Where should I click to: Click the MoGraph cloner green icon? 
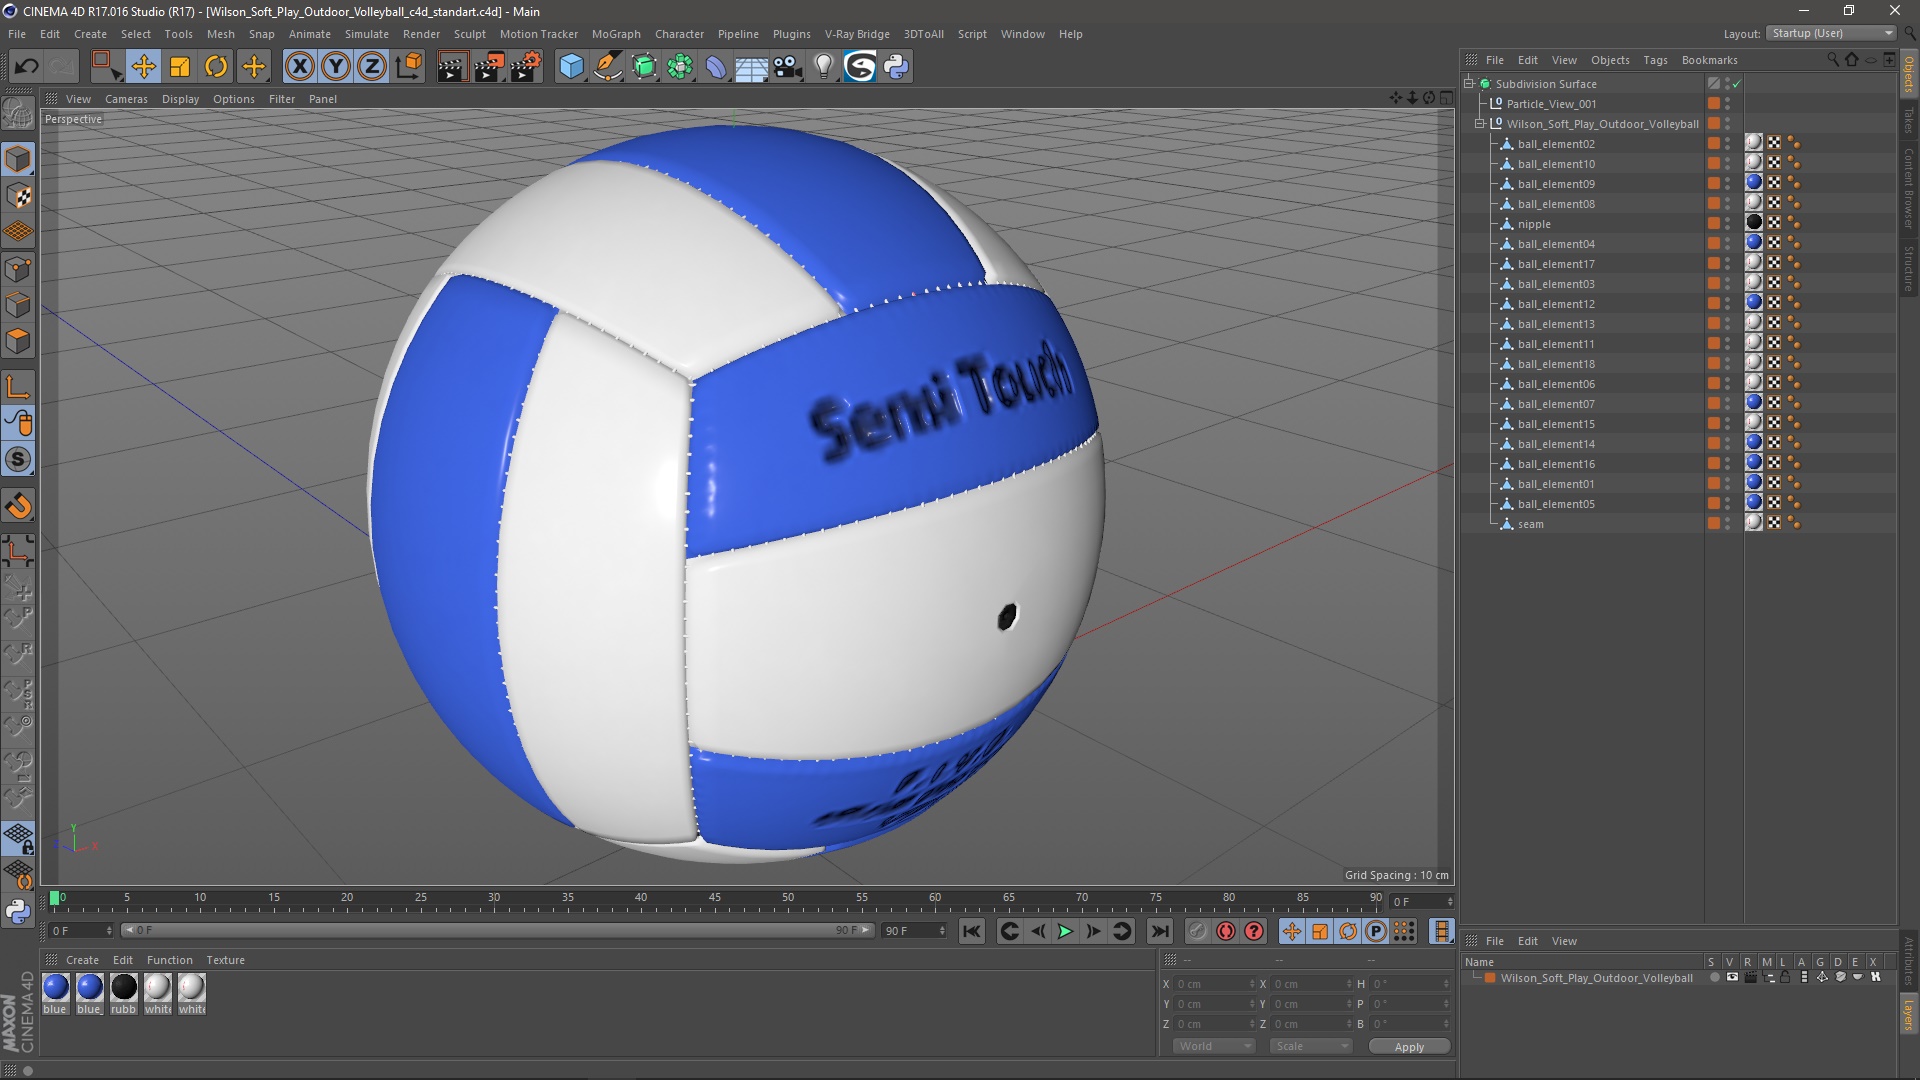[680, 67]
